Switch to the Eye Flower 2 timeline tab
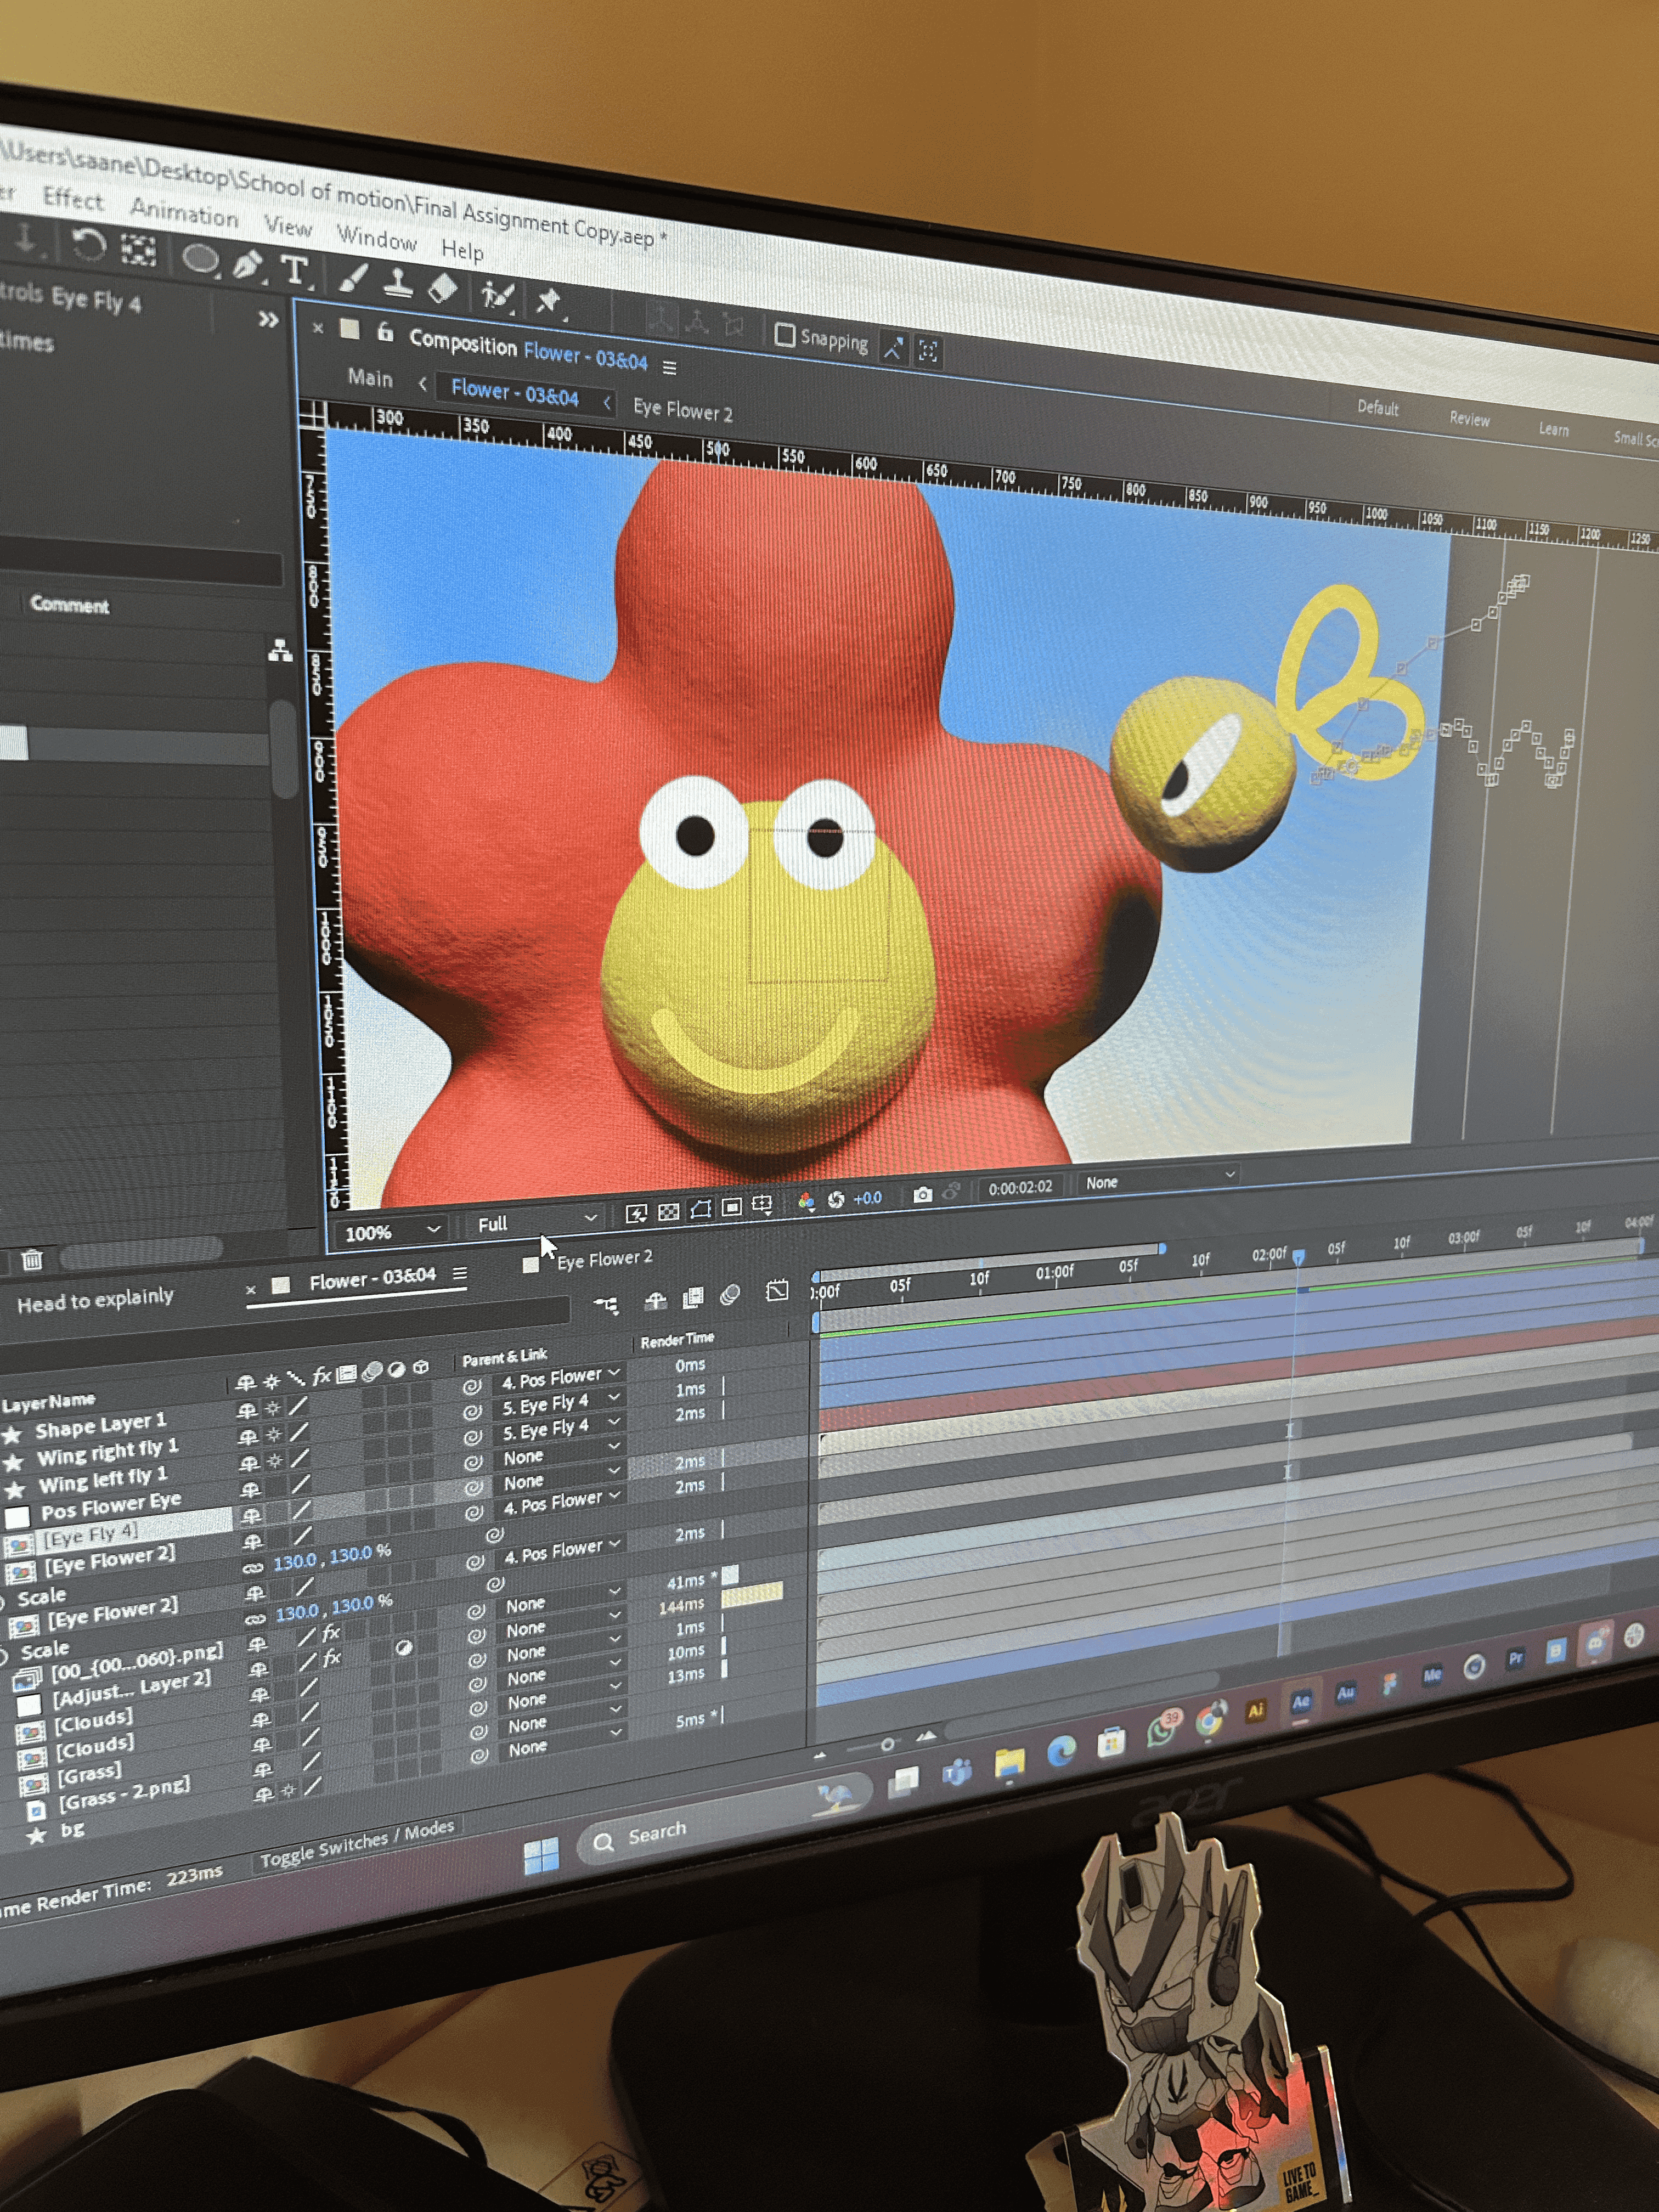Viewport: 1659px width, 2212px height. point(604,1259)
